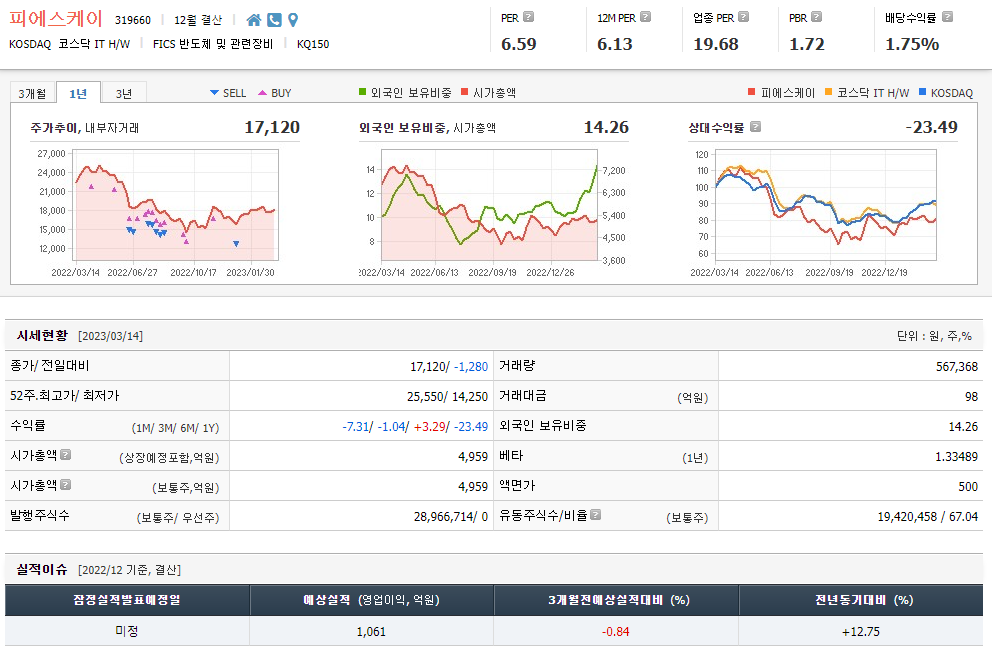Click 예상실적 영업이익 value 1,061

tap(371, 632)
